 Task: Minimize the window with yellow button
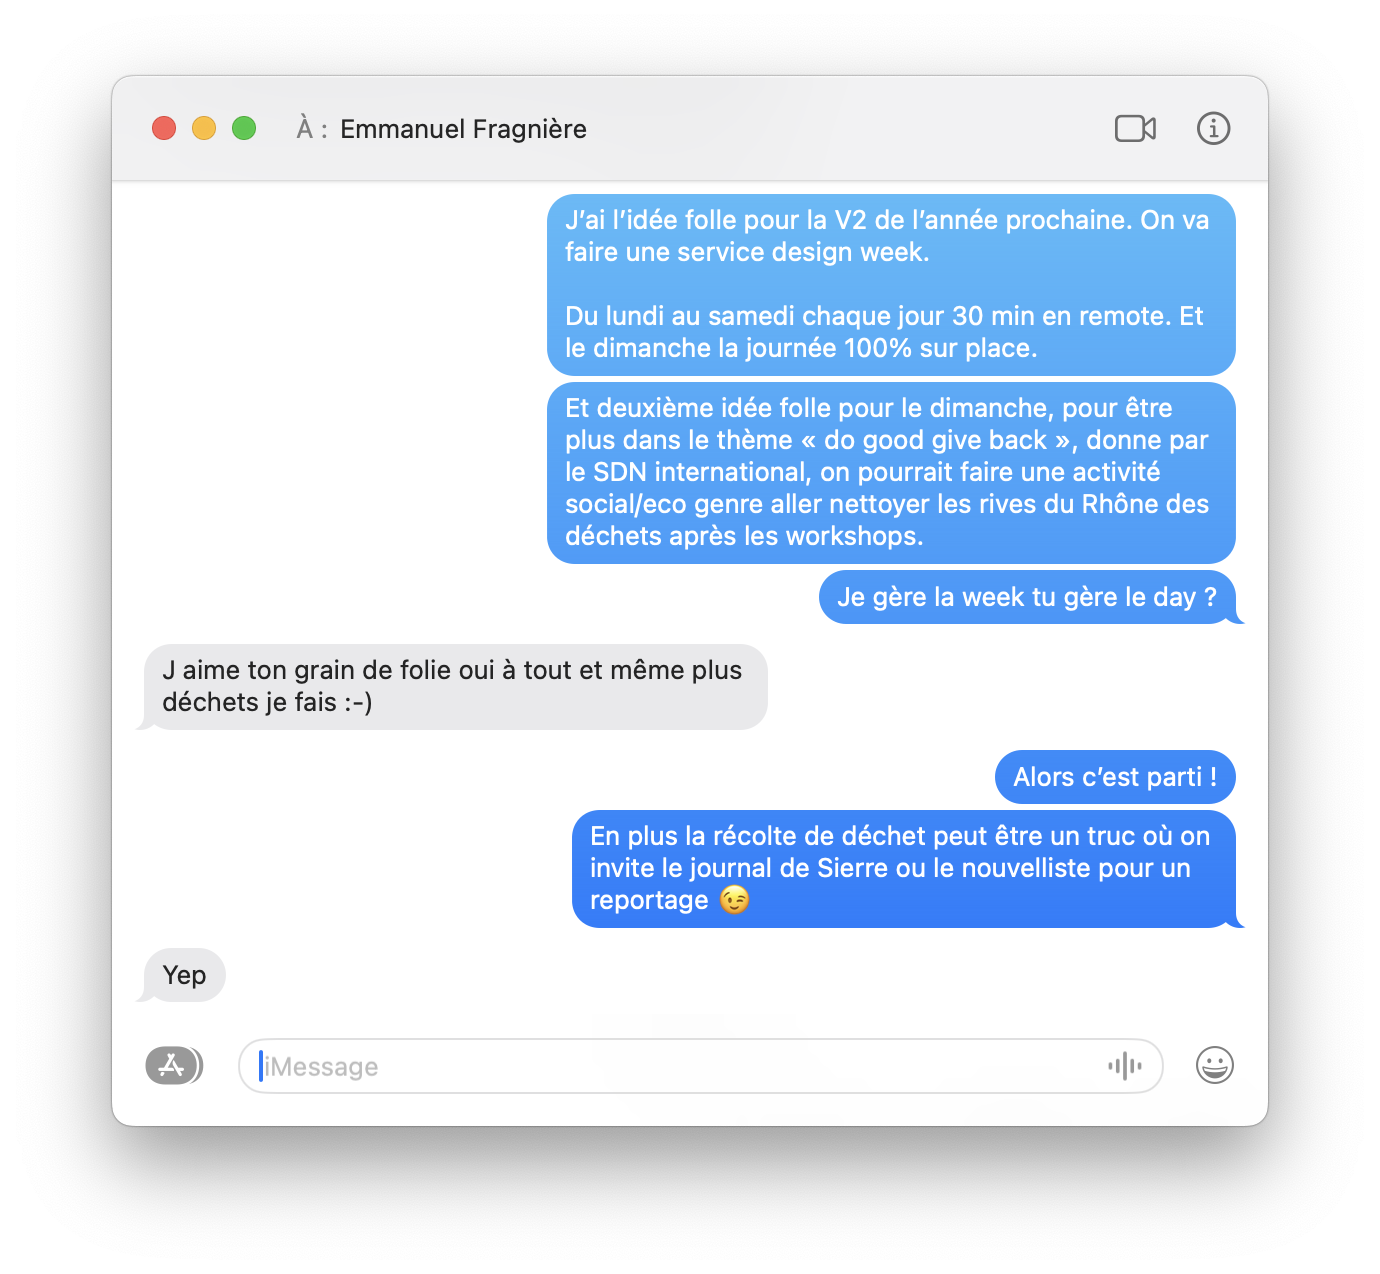pyautogui.click(x=204, y=128)
